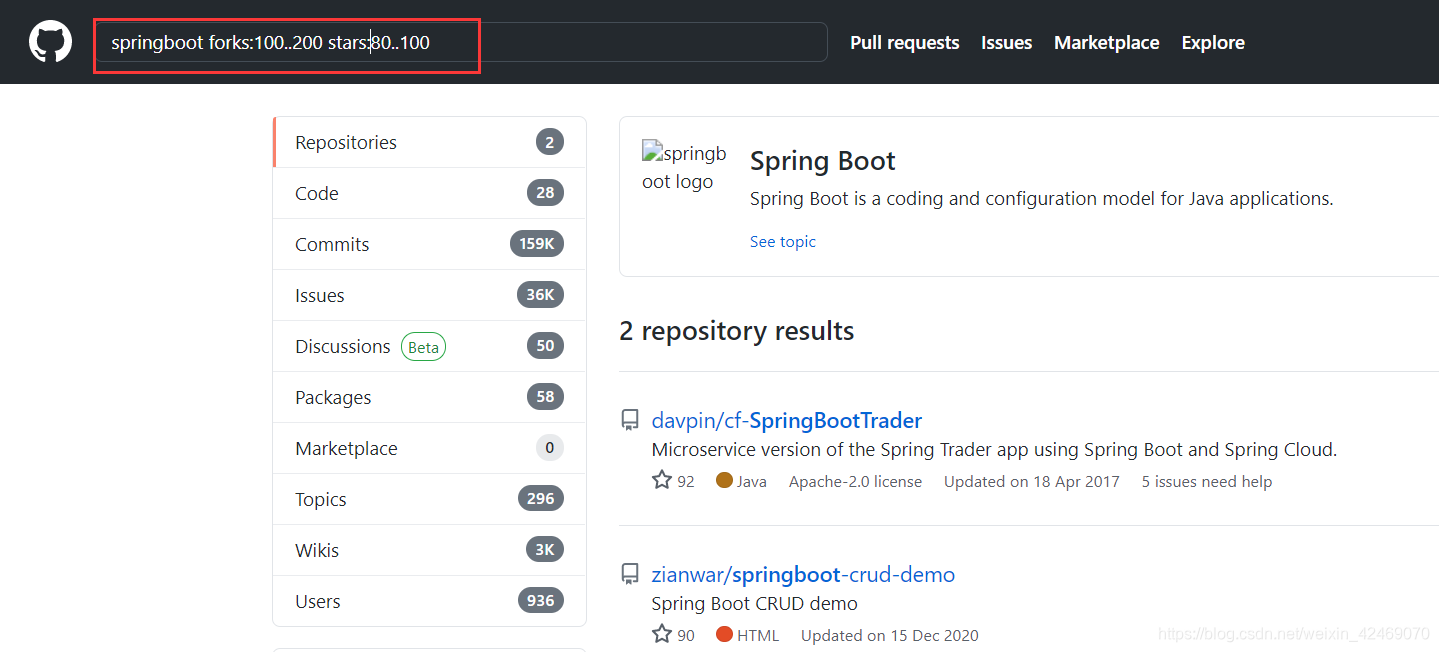Click the Spring Boot topic description text
1439x652 pixels.
tap(1042, 199)
